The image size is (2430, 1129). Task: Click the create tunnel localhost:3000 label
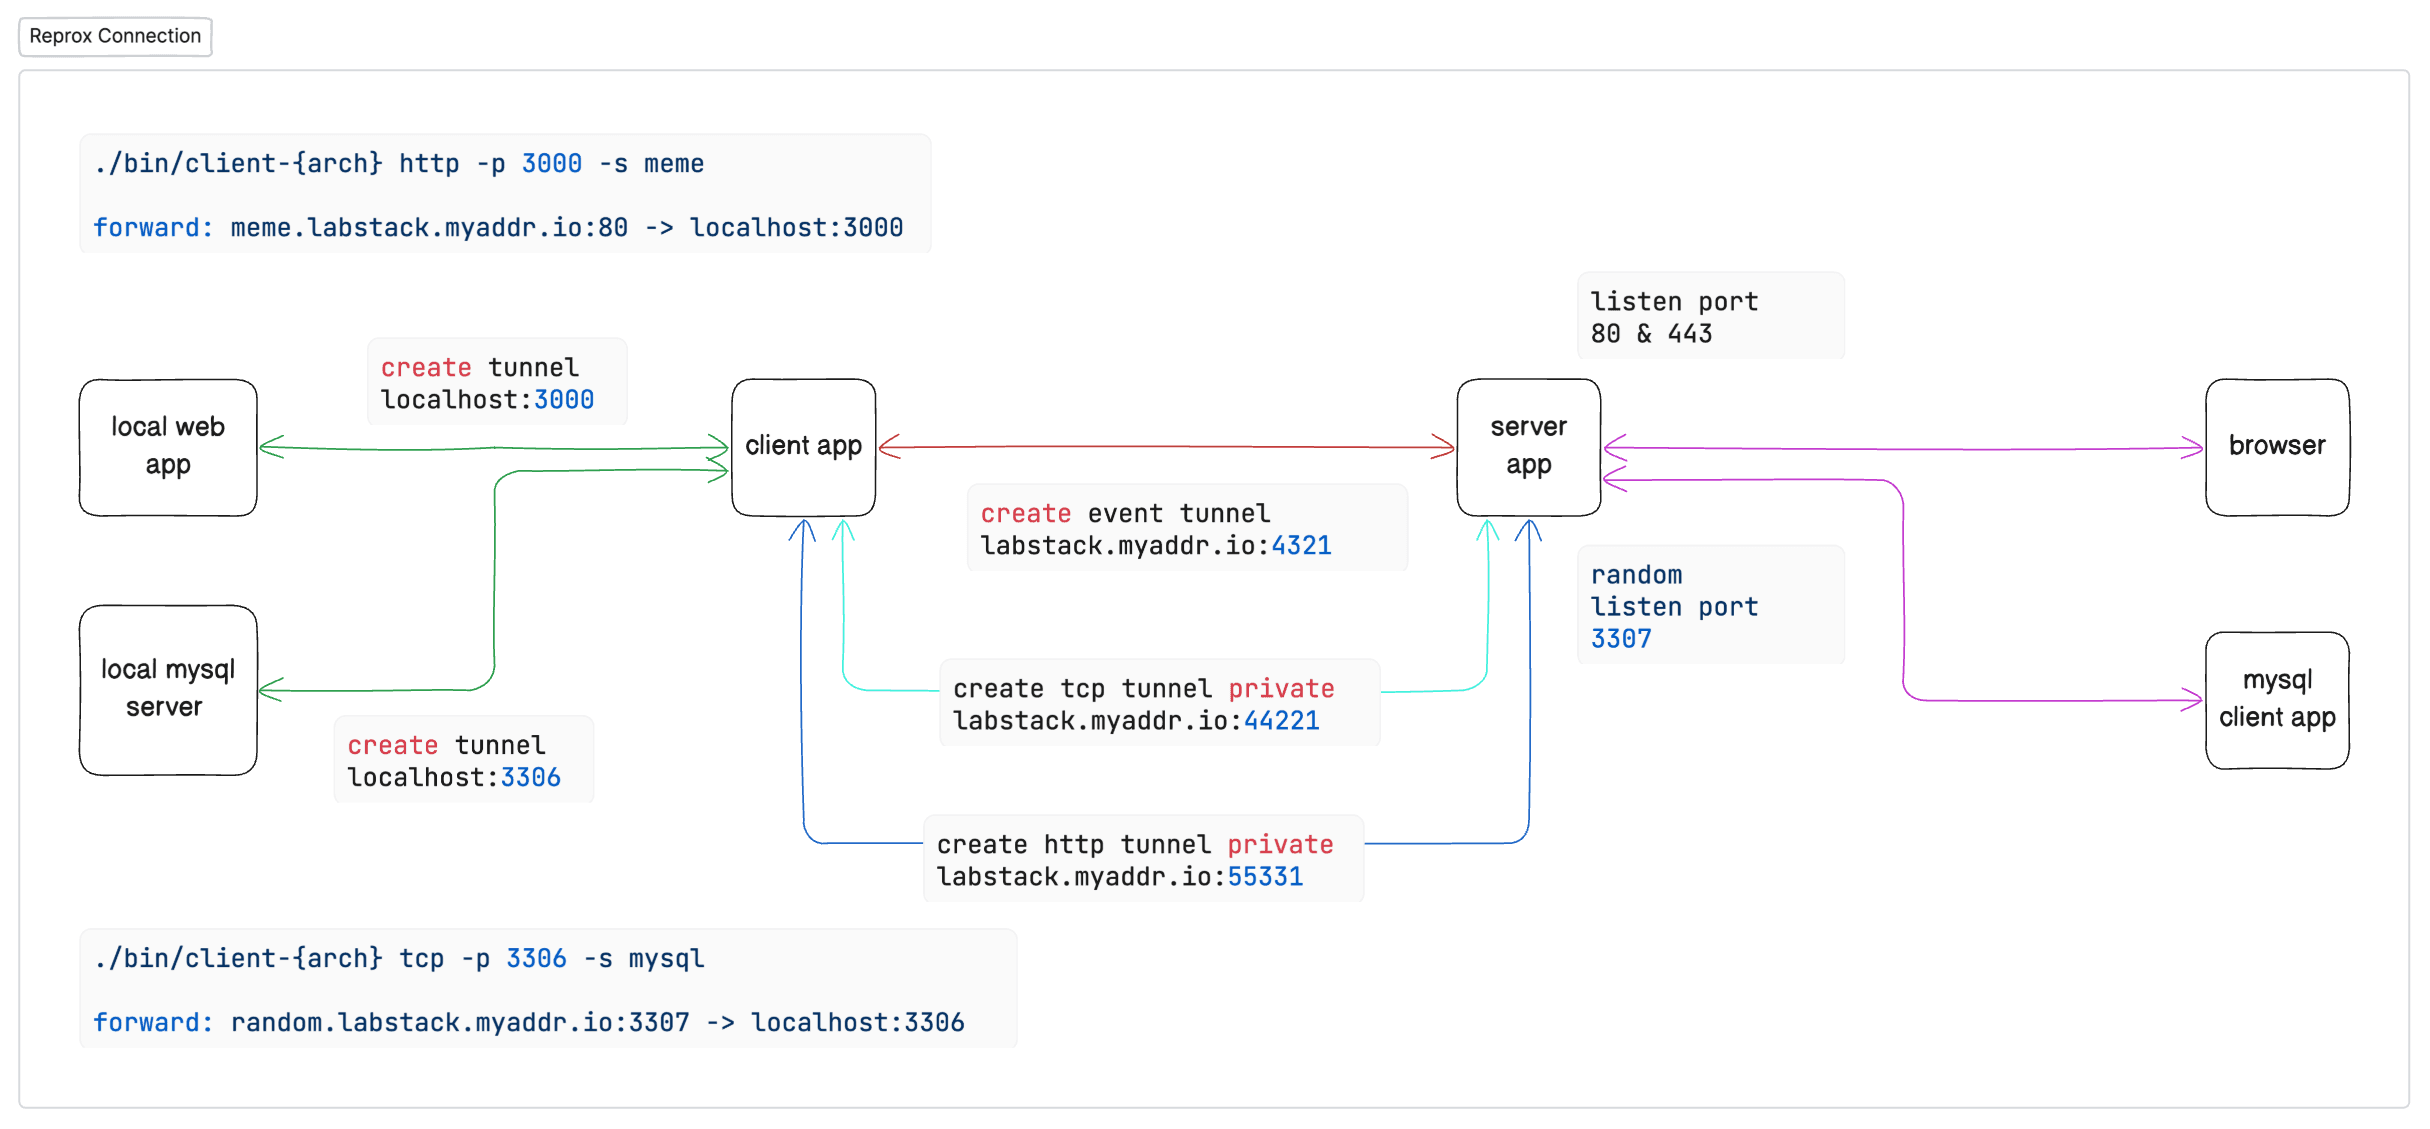pos(497,382)
